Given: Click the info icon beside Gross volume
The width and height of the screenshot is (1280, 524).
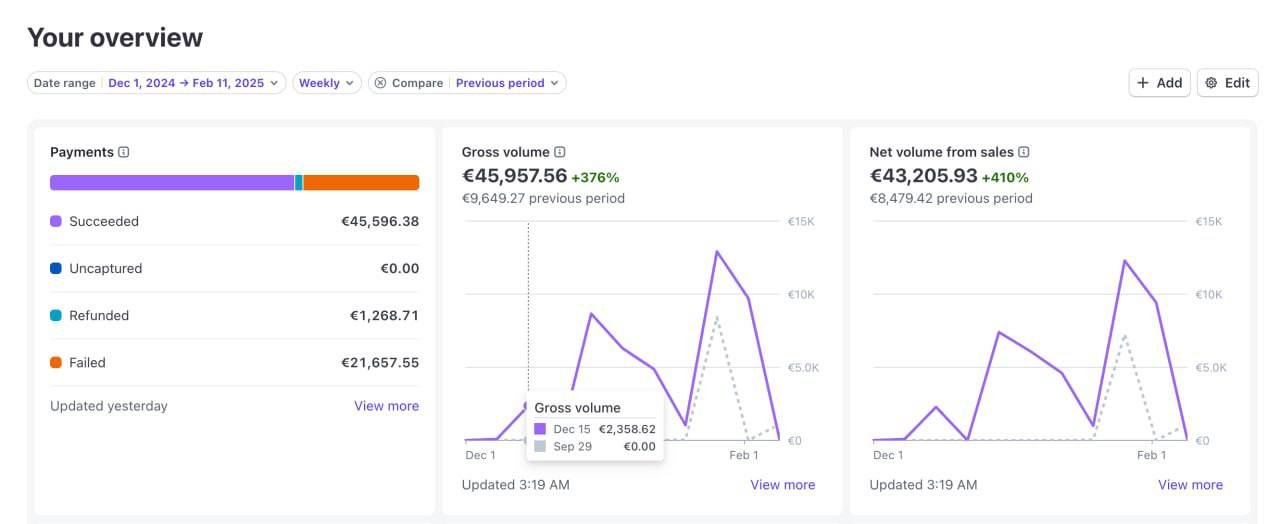Looking at the screenshot, I should coord(560,152).
